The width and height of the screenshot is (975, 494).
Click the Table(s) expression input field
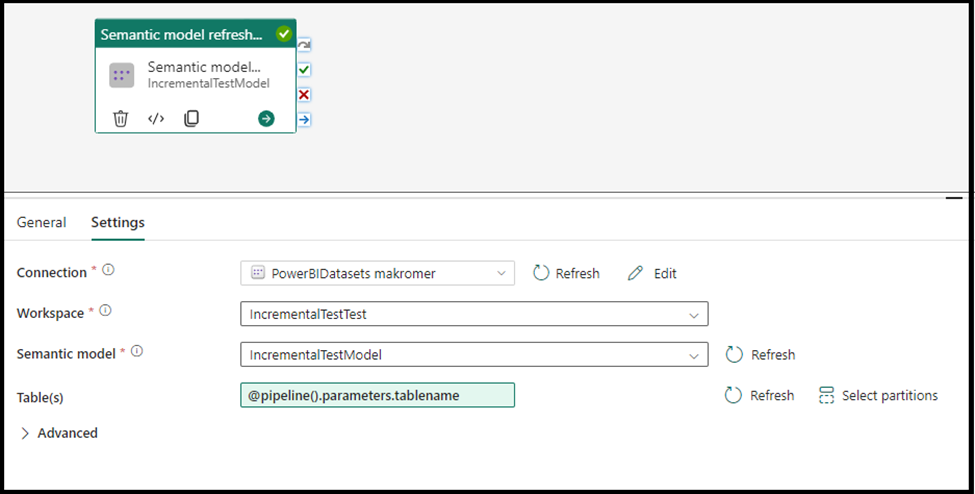point(377,395)
